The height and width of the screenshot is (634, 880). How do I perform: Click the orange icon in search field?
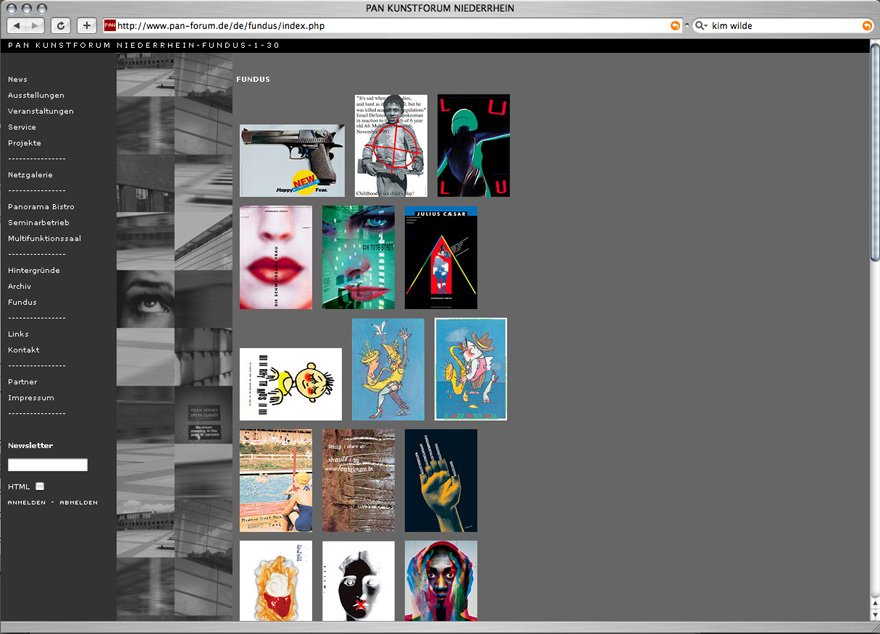tap(867, 26)
